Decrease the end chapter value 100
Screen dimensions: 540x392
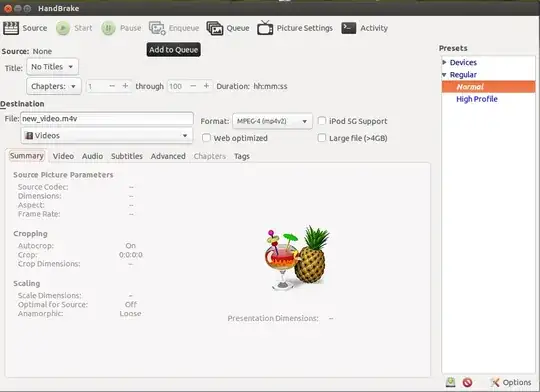(x=193, y=86)
